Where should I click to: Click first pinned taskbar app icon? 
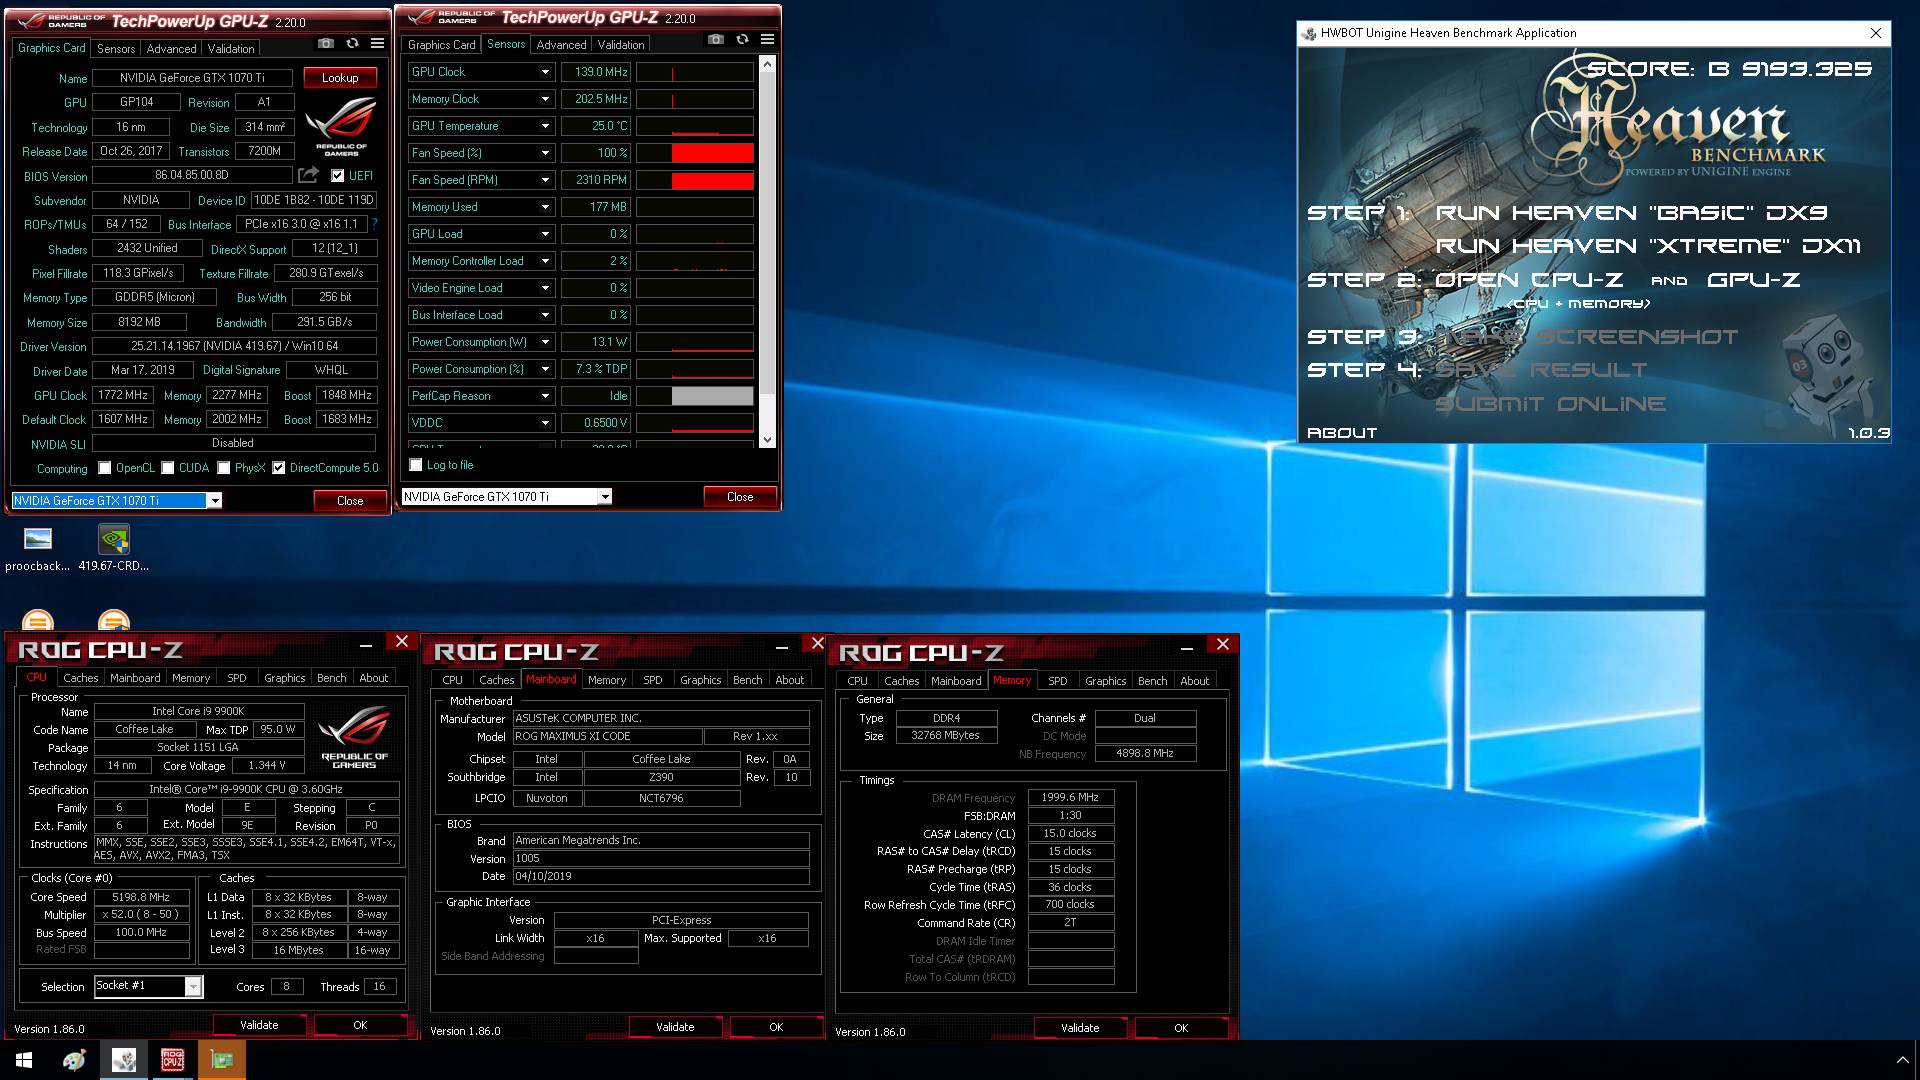point(74,1060)
